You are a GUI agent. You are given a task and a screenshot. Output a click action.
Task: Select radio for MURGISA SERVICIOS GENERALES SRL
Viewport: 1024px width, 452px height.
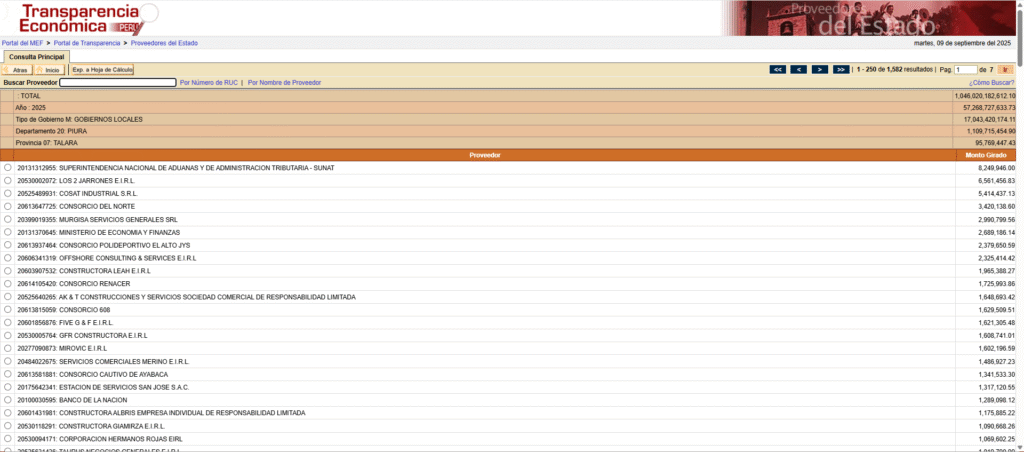(8, 219)
